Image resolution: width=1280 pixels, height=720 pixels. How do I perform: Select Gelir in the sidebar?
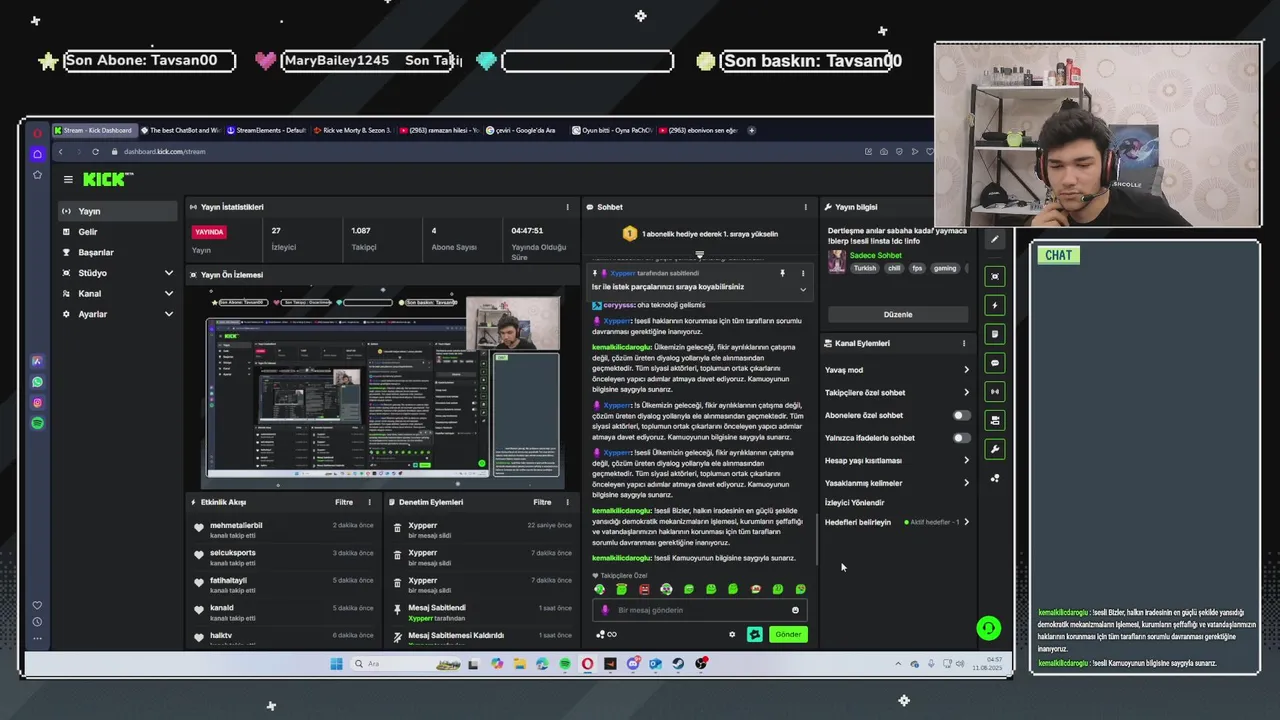117,232
